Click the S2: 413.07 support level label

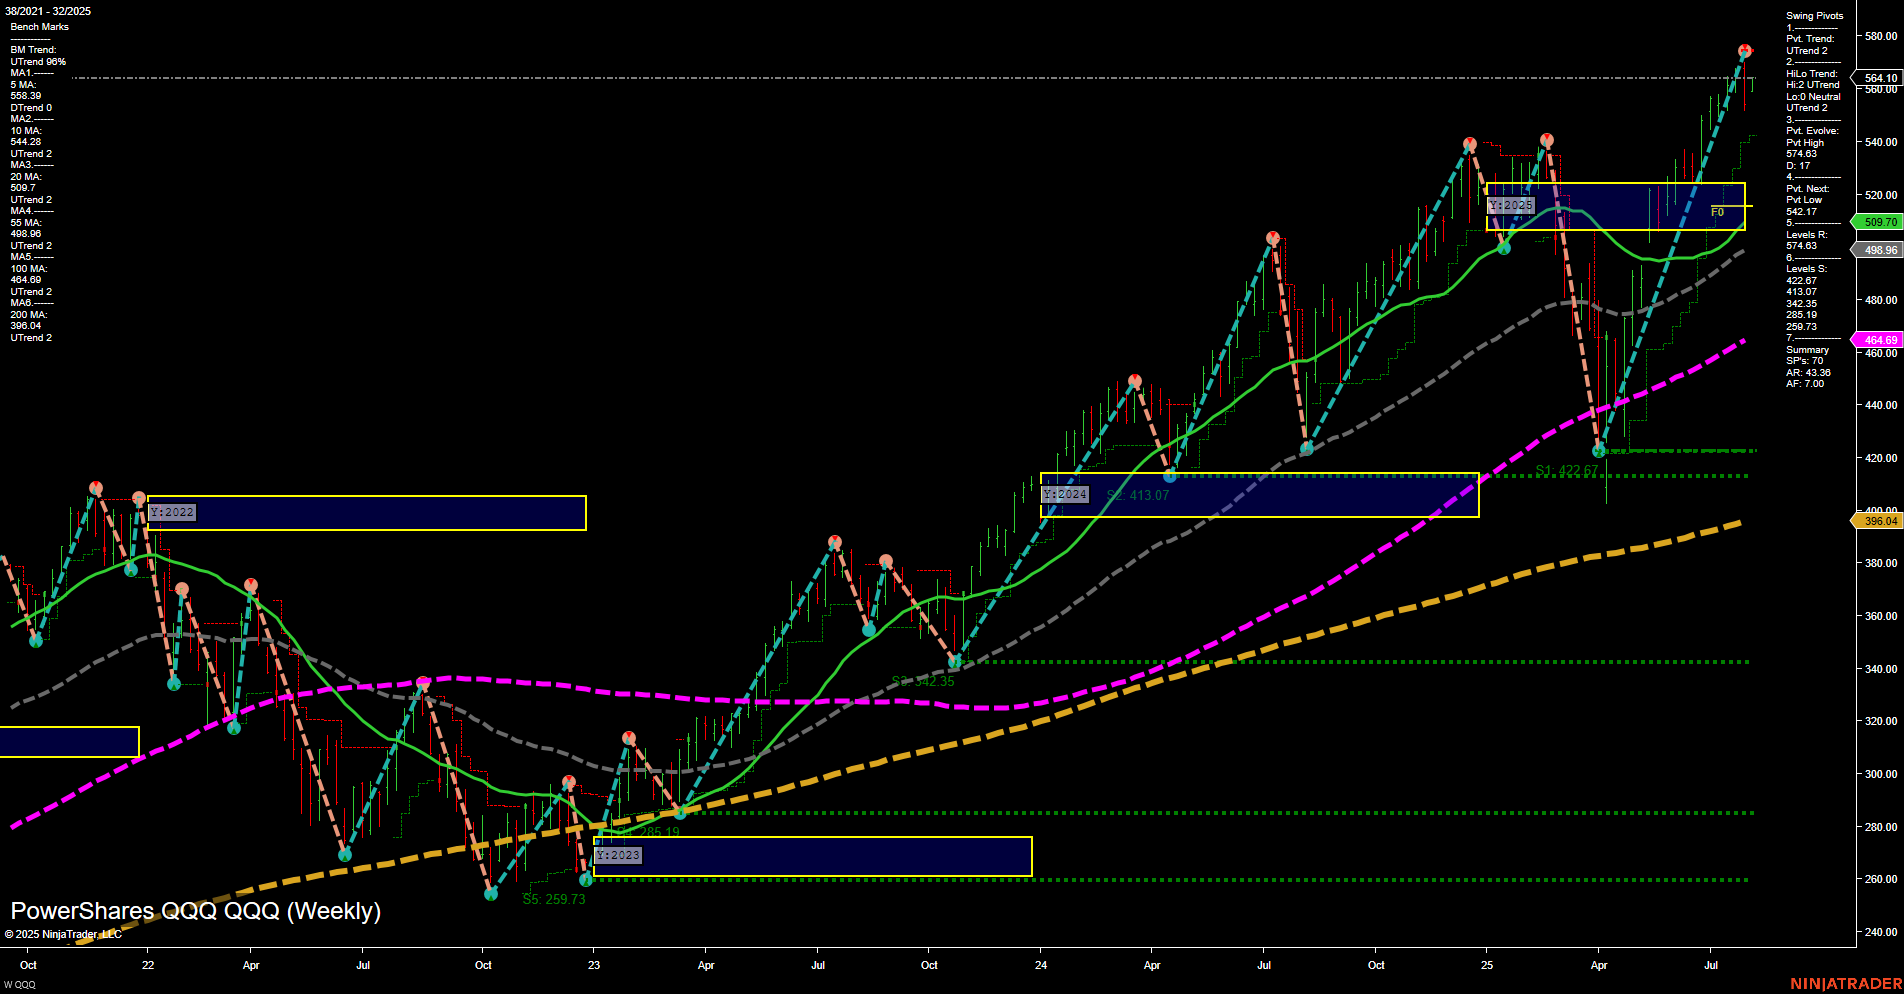[x=1140, y=492]
